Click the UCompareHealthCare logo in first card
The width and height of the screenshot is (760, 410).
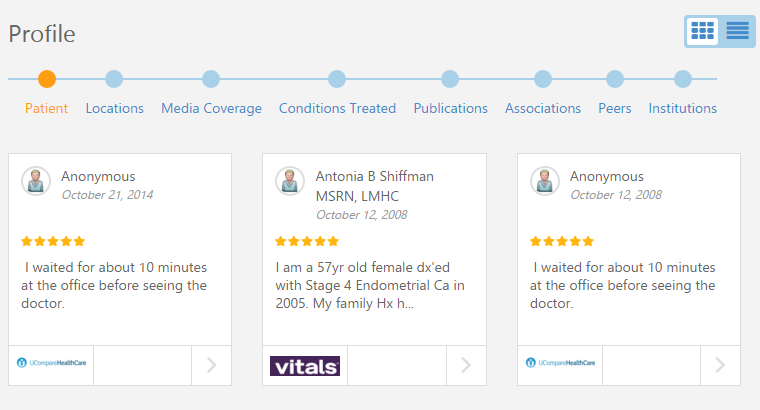click(x=52, y=365)
